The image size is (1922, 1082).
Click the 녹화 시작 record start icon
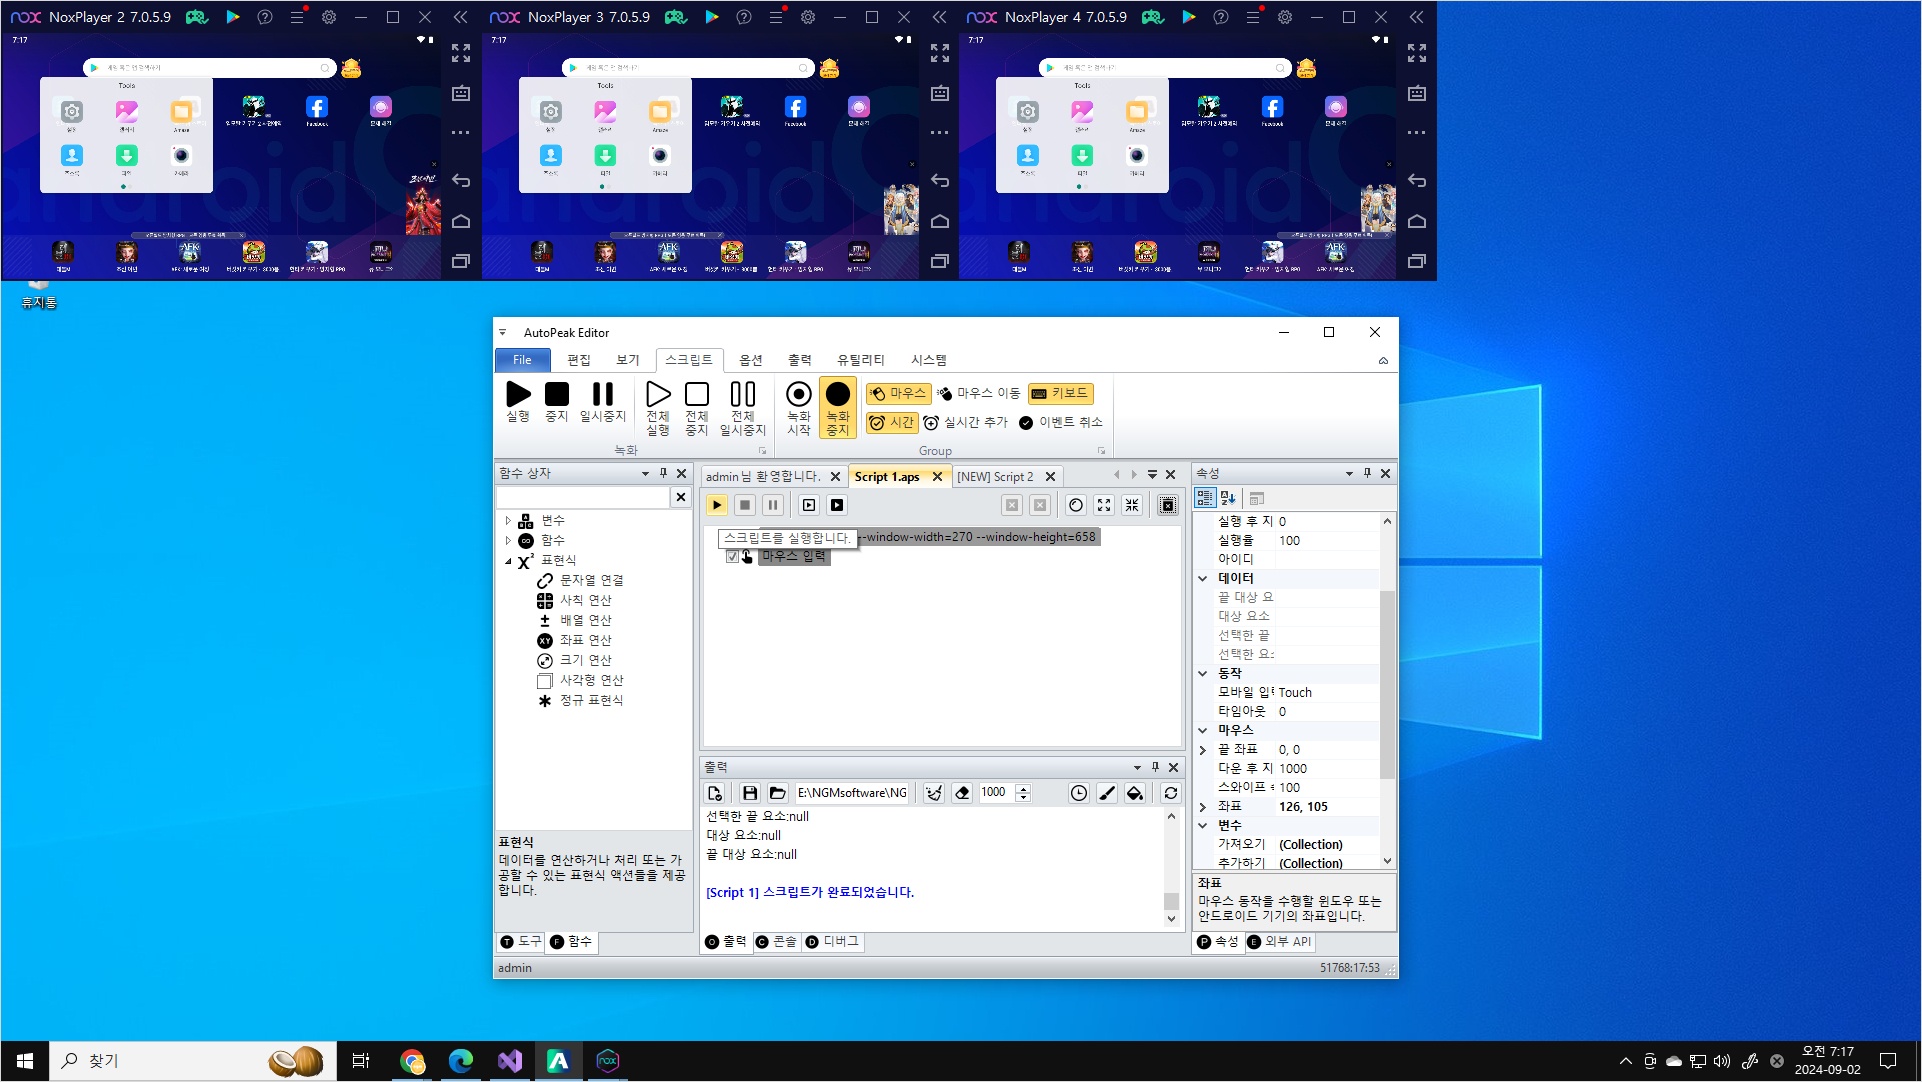798,395
